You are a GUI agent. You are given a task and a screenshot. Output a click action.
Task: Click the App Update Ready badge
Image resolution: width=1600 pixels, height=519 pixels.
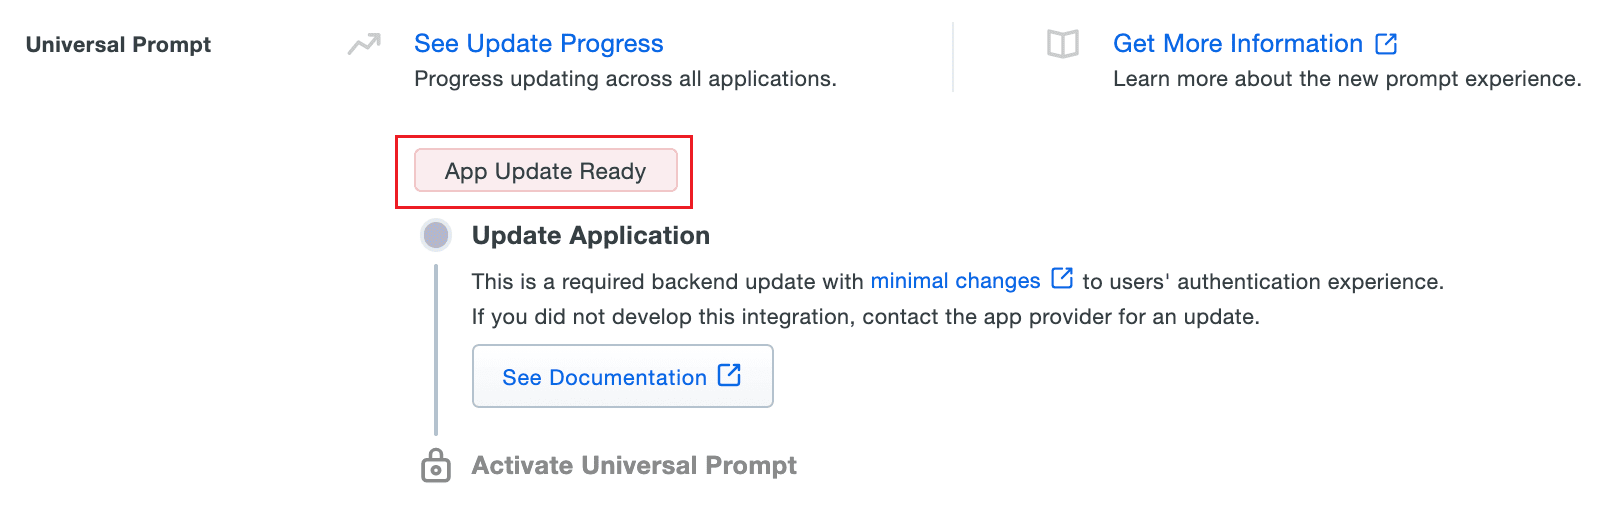pyautogui.click(x=545, y=171)
